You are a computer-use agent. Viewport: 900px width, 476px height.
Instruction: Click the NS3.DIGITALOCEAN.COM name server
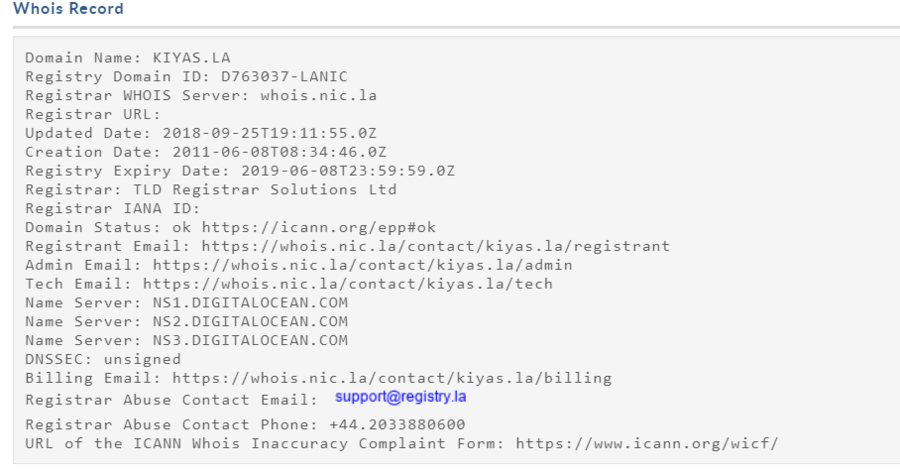click(x=240, y=340)
